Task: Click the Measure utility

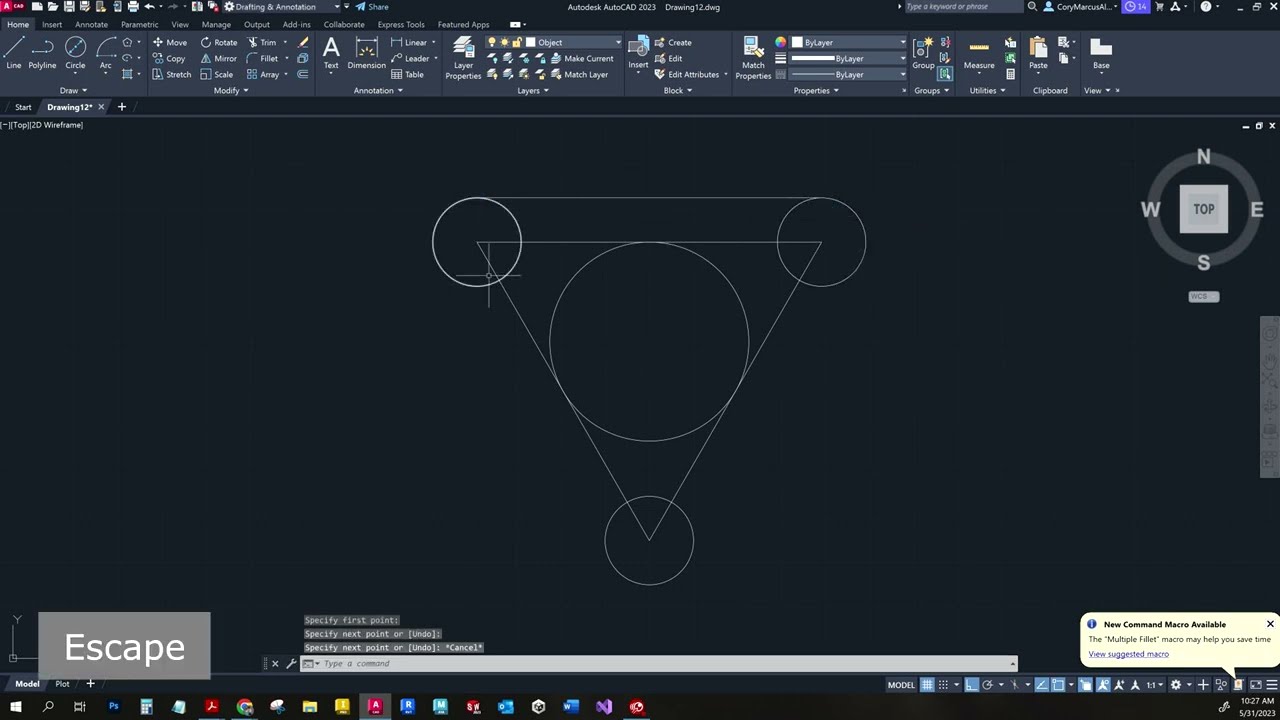Action: tap(979, 54)
